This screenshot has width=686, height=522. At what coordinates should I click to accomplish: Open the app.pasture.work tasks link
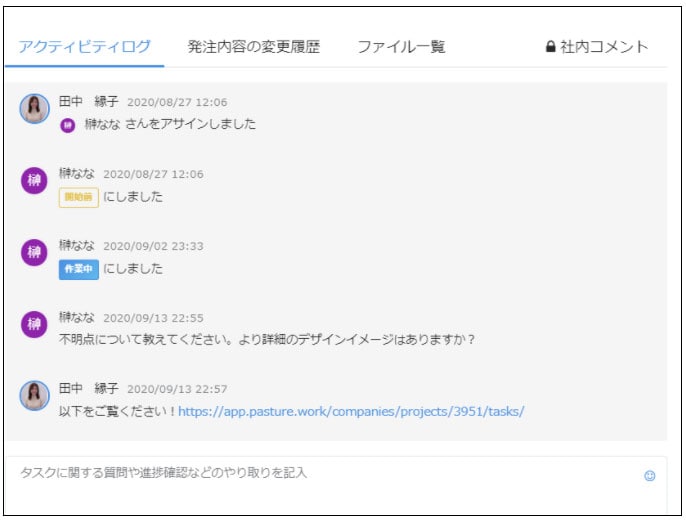tap(351, 411)
